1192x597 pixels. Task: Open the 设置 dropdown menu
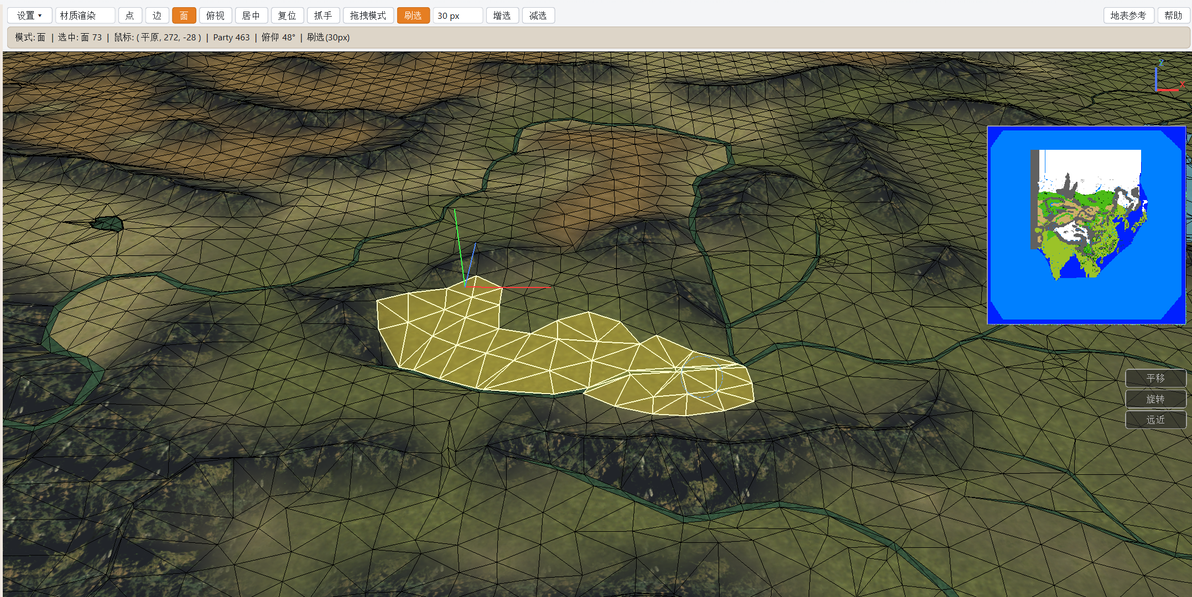(x=30, y=15)
